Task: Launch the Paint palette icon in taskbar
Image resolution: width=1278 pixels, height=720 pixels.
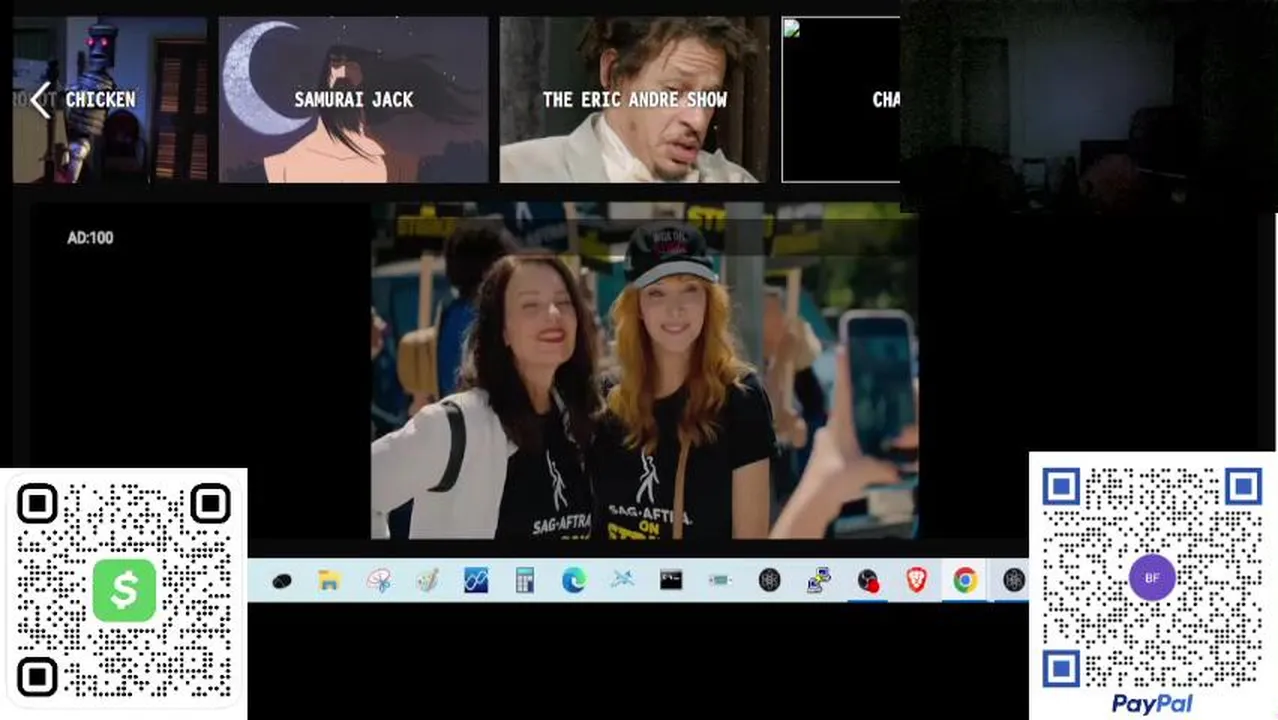Action: click(427, 580)
